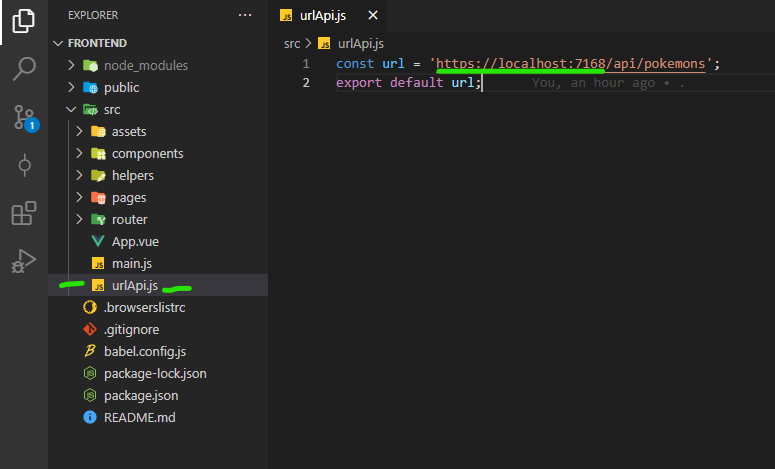
Task: Click the Vue icon of App.vue
Action: [98, 241]
